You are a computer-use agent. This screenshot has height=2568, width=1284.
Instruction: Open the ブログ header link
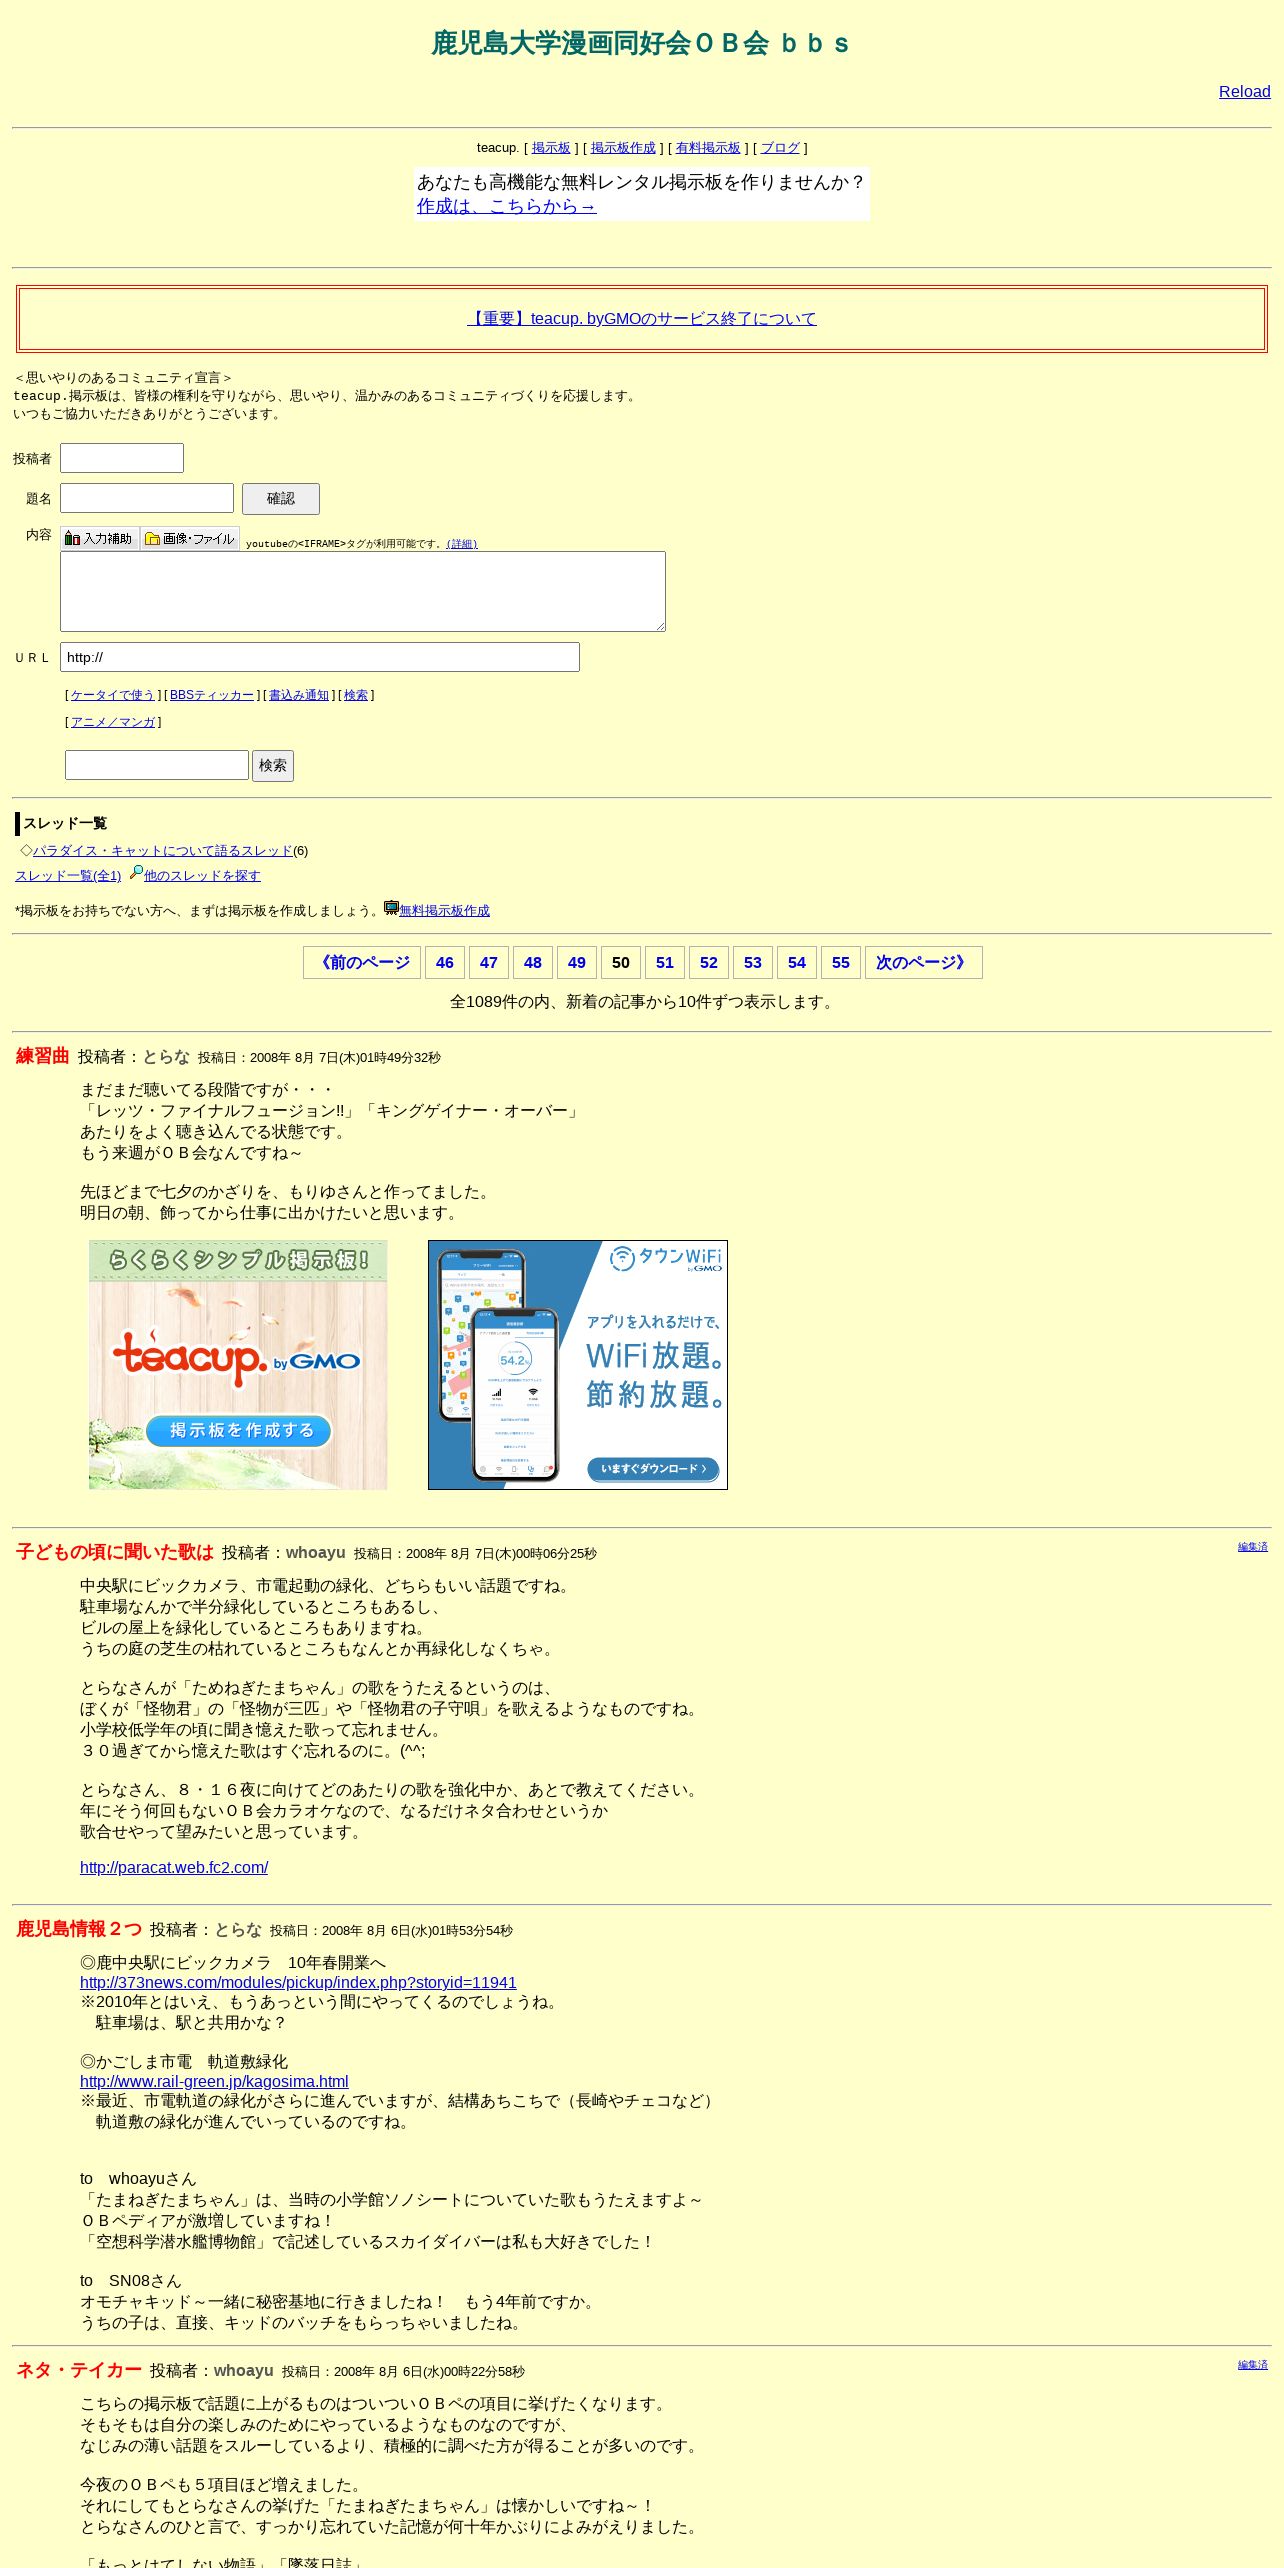(x=780, y=148)
